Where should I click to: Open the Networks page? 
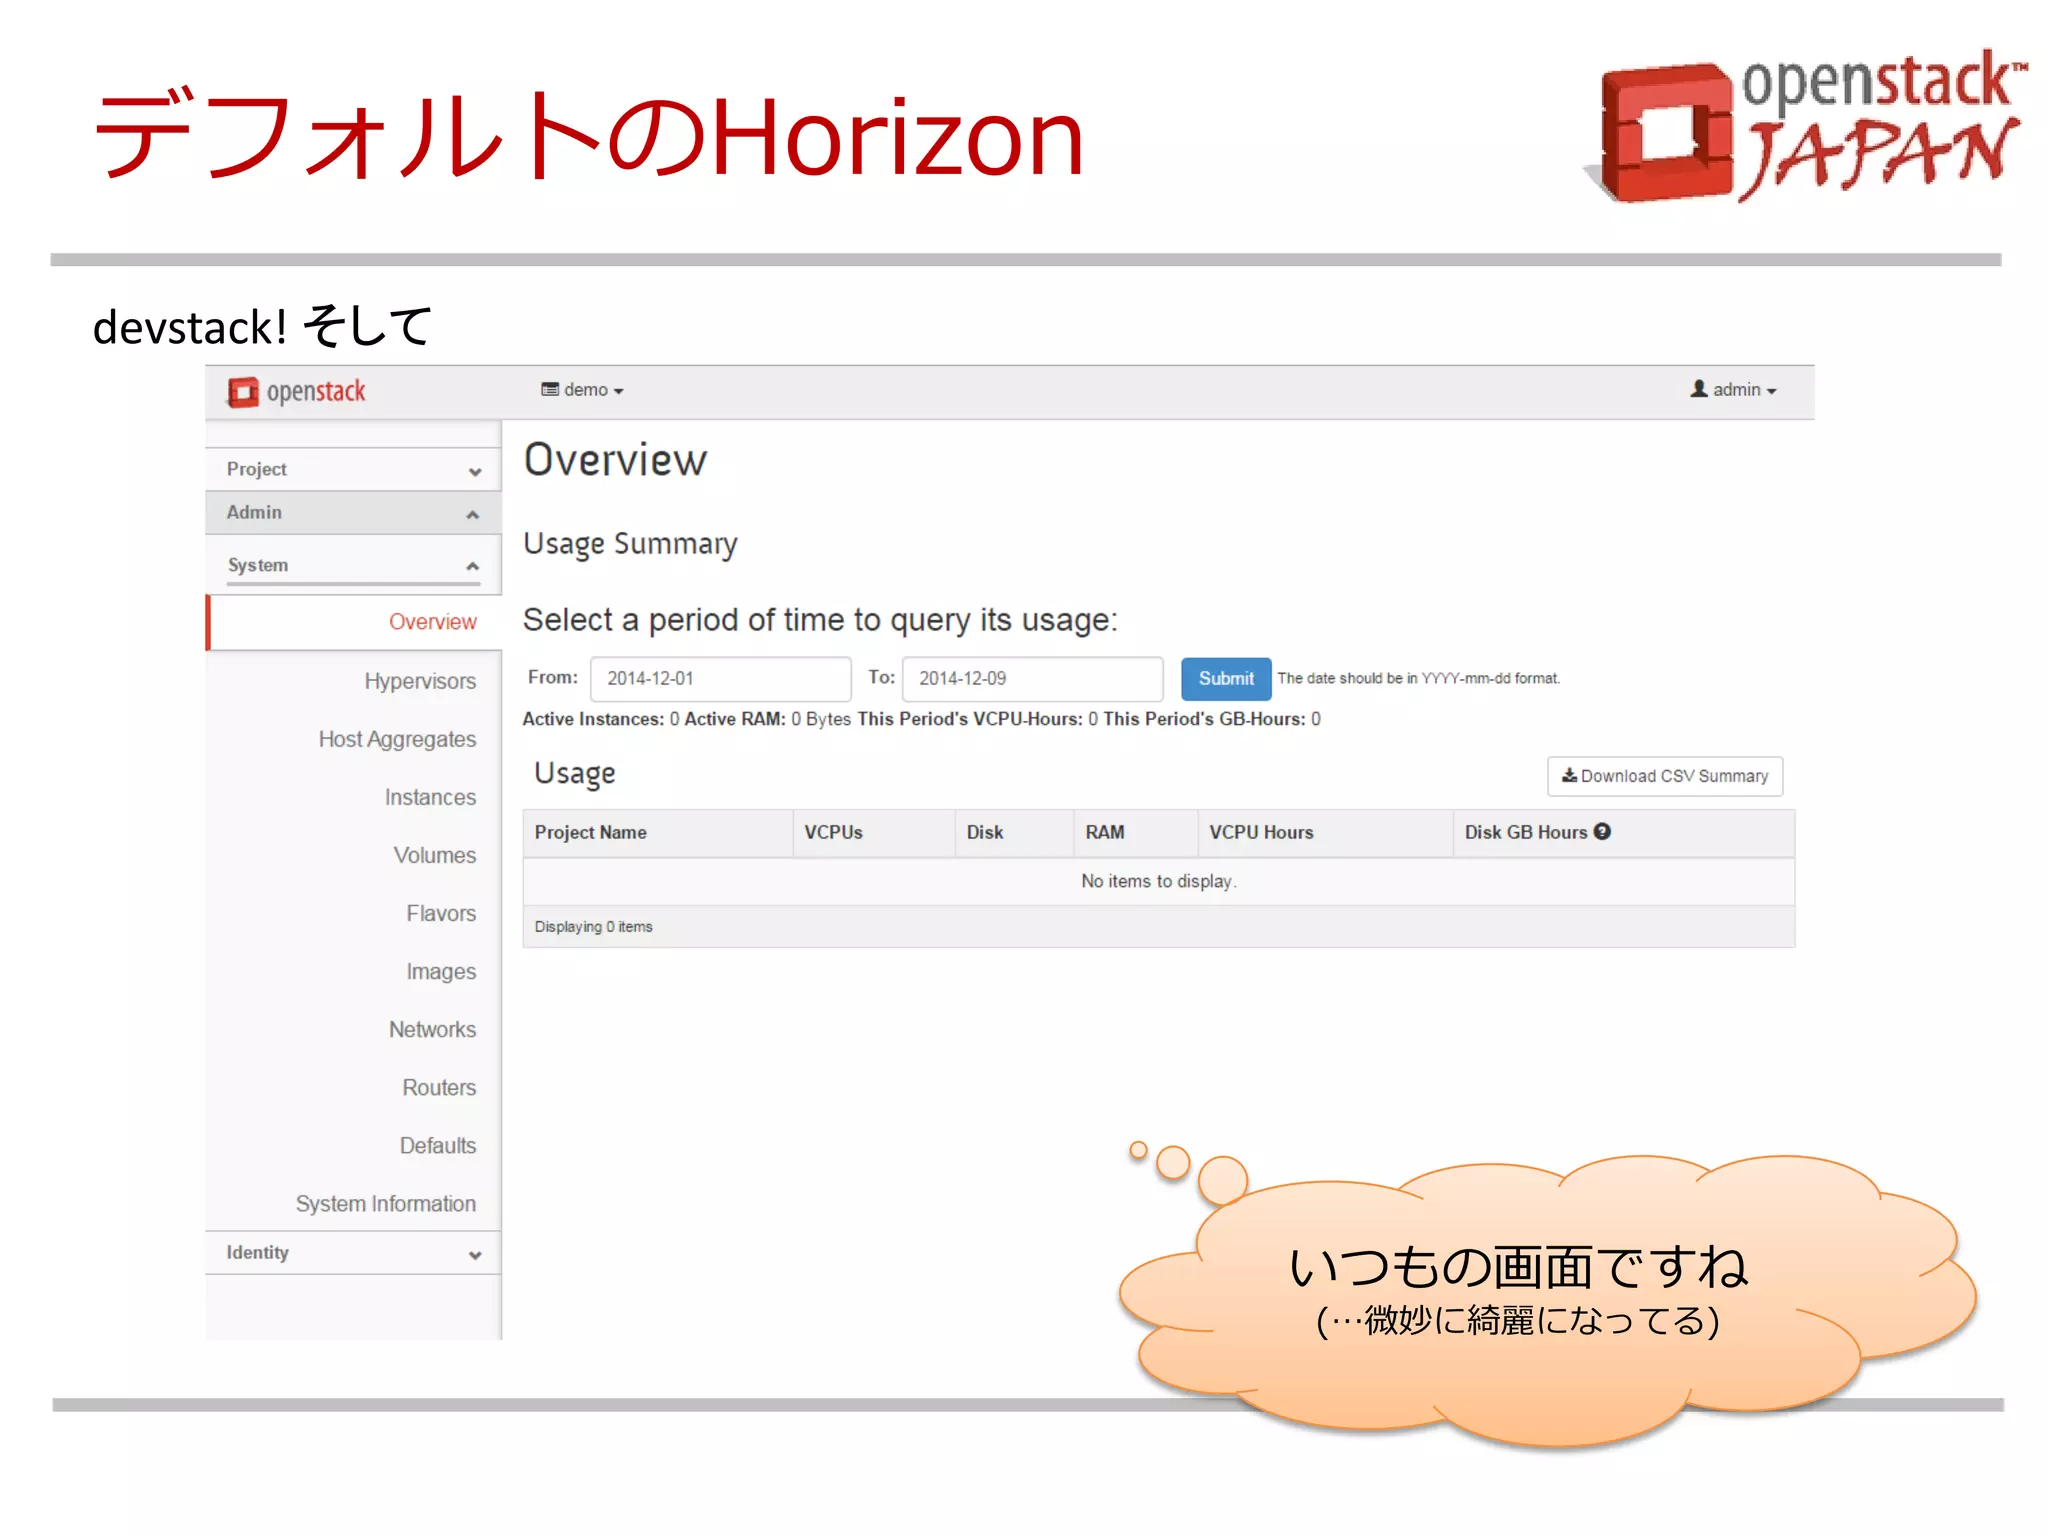pyautogui.click(x=432, y=1029)
